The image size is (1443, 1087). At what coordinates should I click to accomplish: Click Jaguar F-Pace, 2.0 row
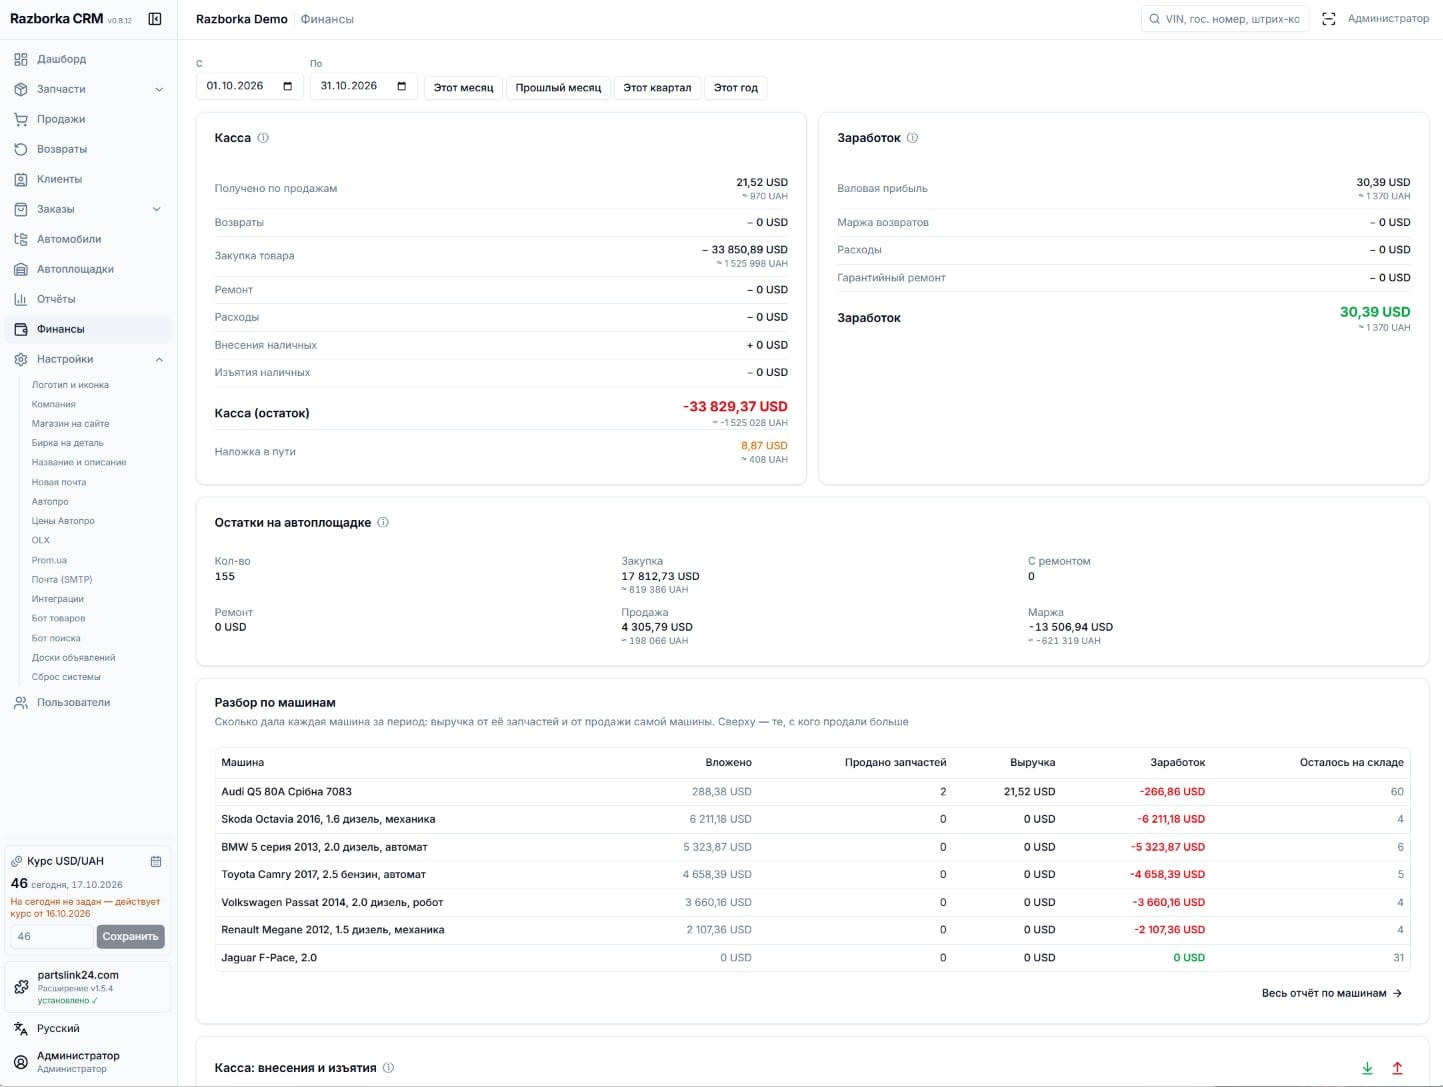(x=812, y=958)
